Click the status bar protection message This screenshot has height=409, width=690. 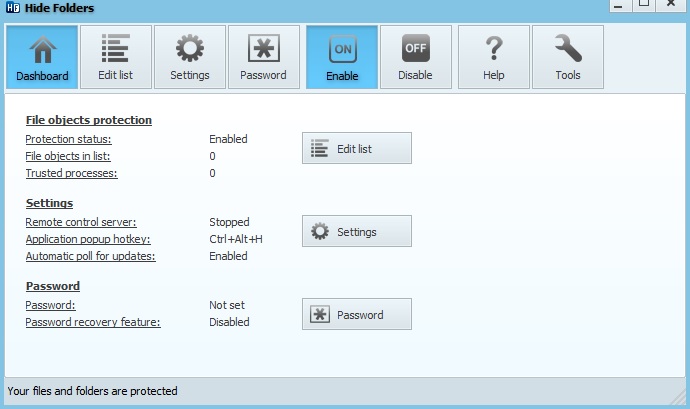coord(92,391)
